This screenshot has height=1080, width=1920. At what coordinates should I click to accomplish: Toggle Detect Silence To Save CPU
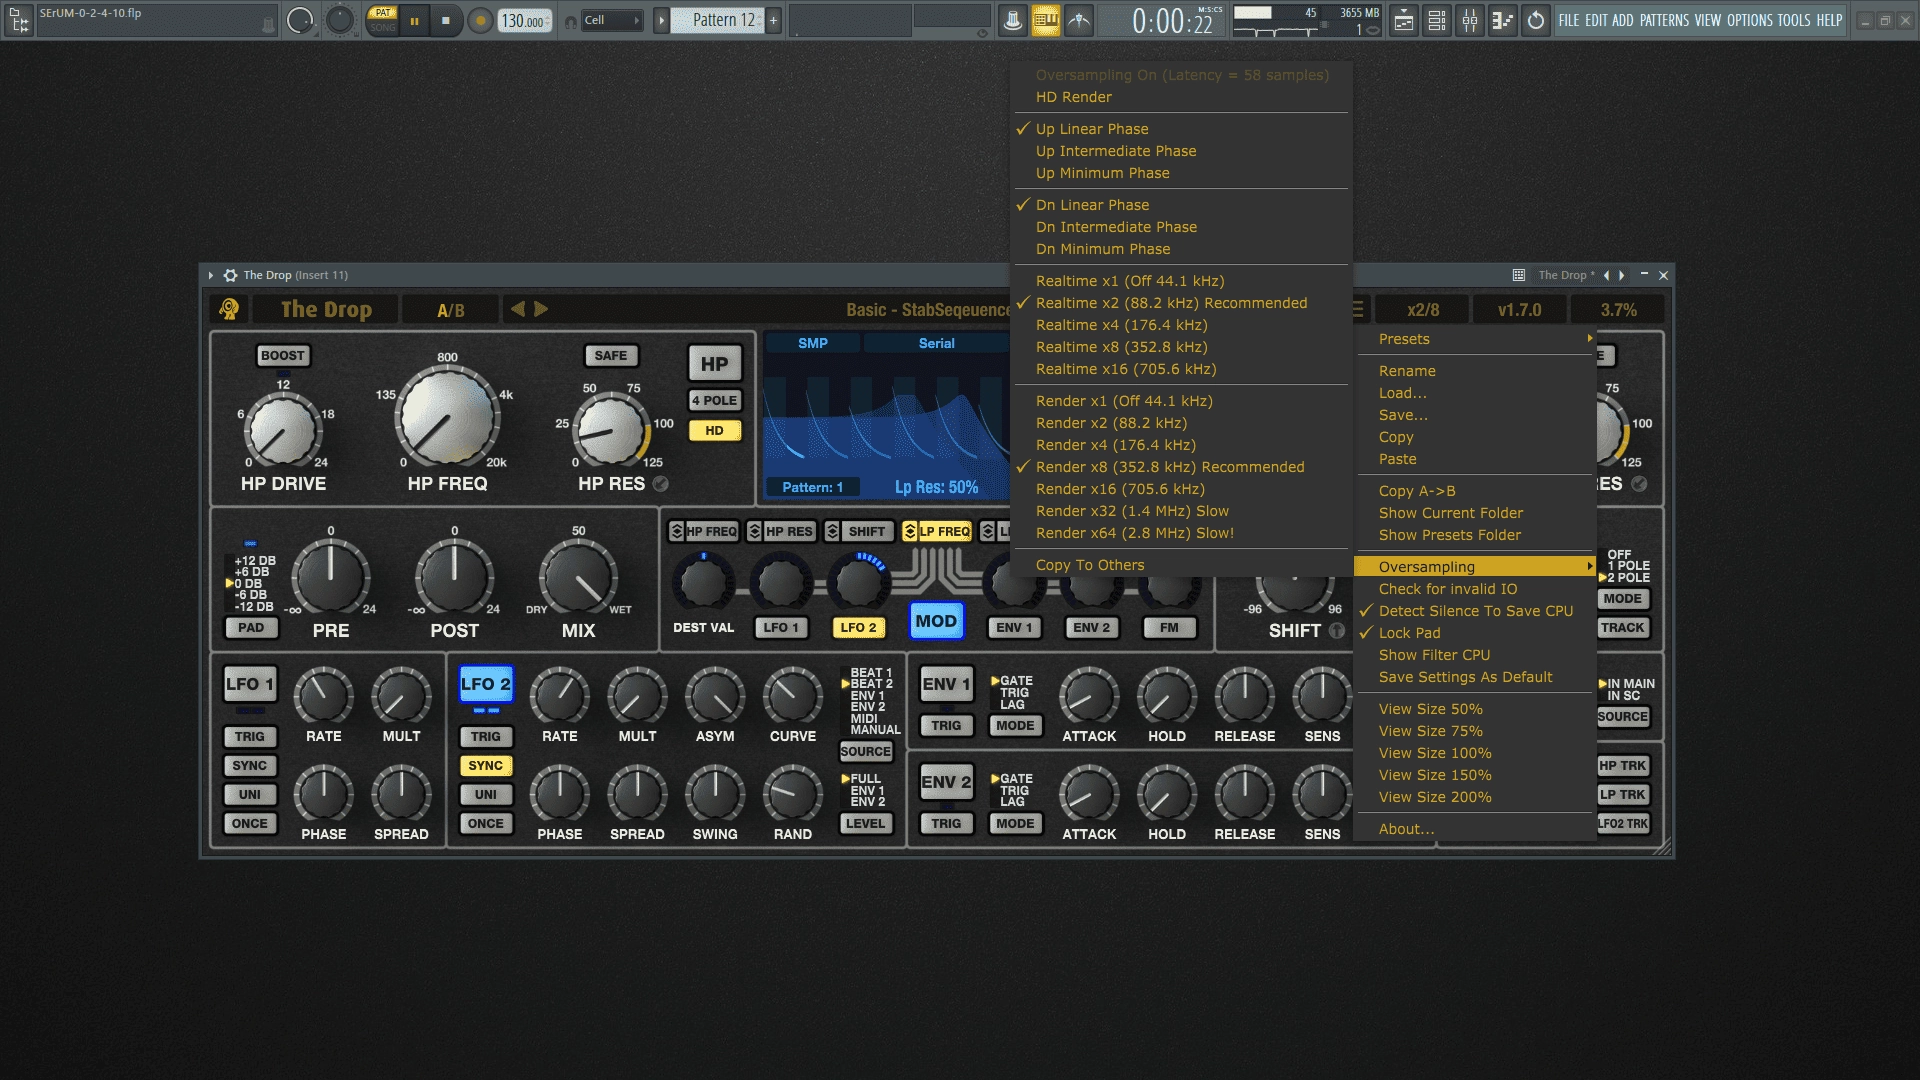point(1475,611)
